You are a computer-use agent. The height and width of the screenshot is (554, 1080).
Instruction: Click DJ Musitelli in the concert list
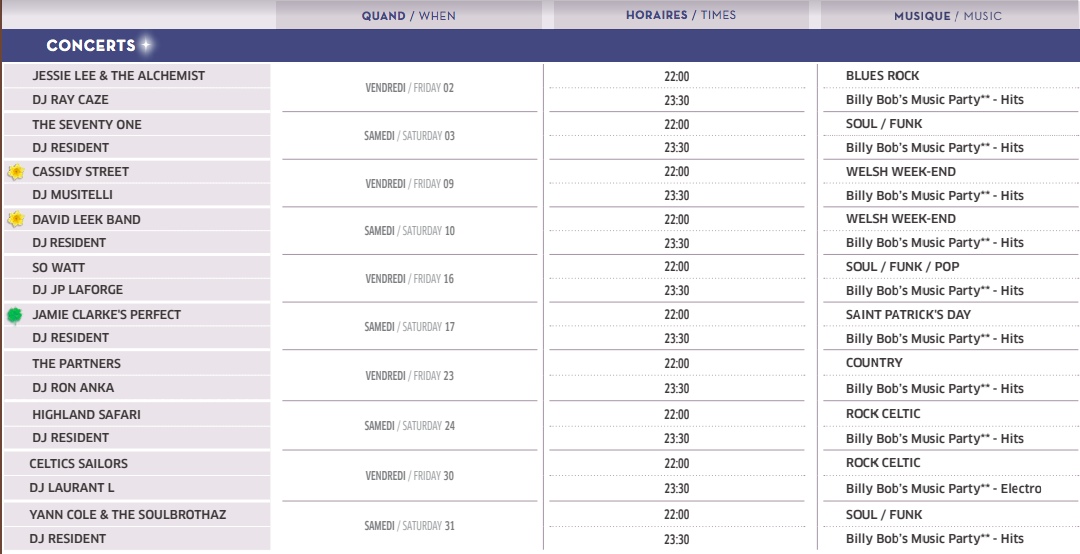136,195
